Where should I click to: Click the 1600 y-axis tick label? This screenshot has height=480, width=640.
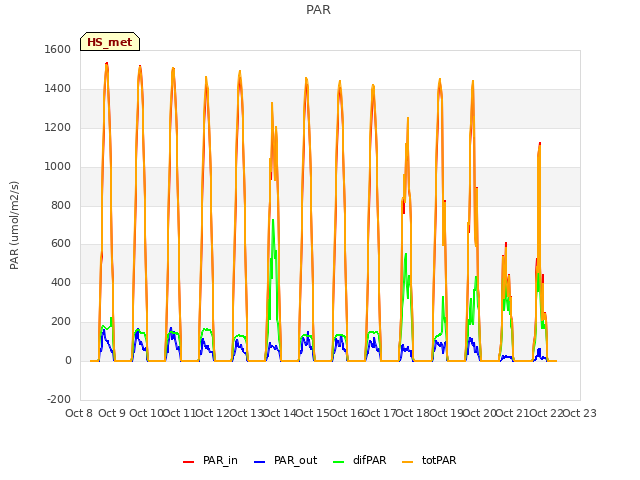pyautogui.click(x=58, y=49)
